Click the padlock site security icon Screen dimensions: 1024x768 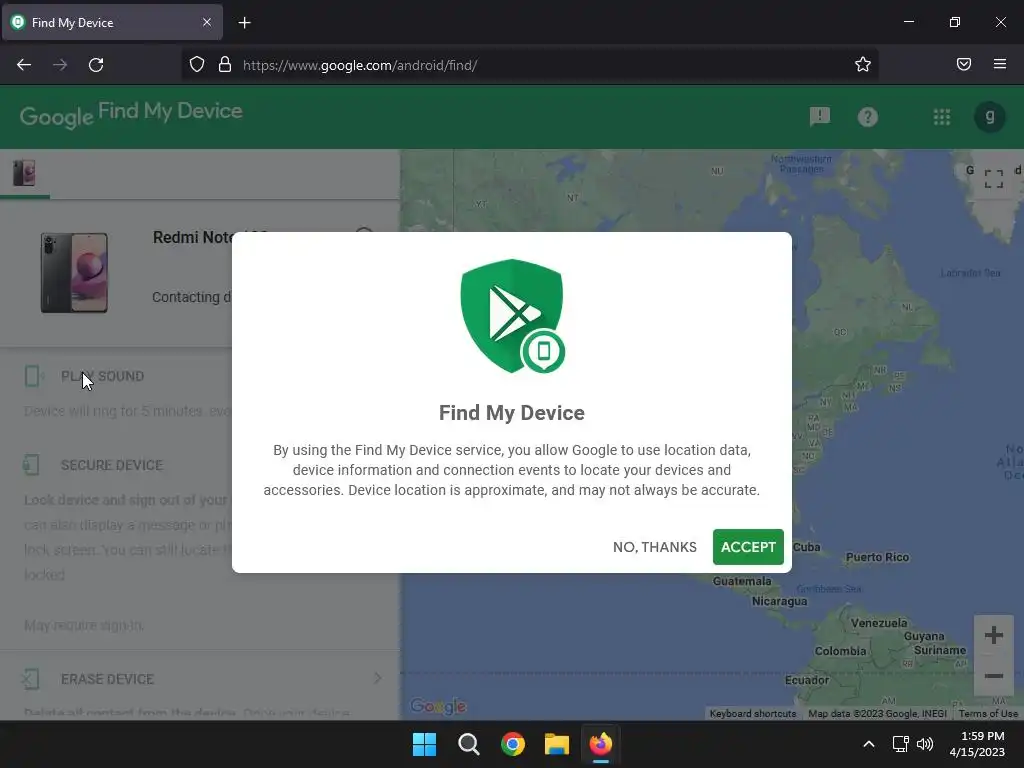click(x=225, y=64)
